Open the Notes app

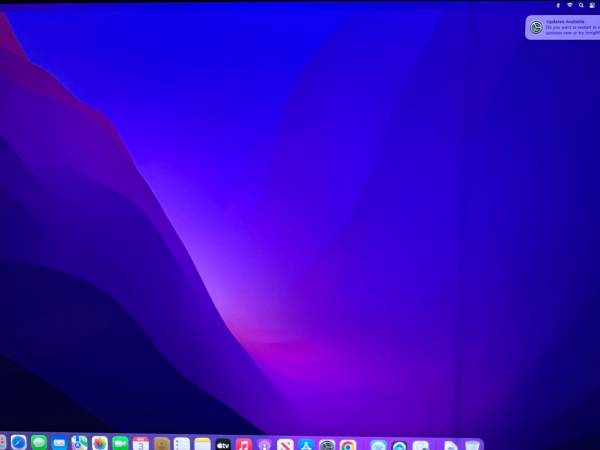(x=203, y=443)
